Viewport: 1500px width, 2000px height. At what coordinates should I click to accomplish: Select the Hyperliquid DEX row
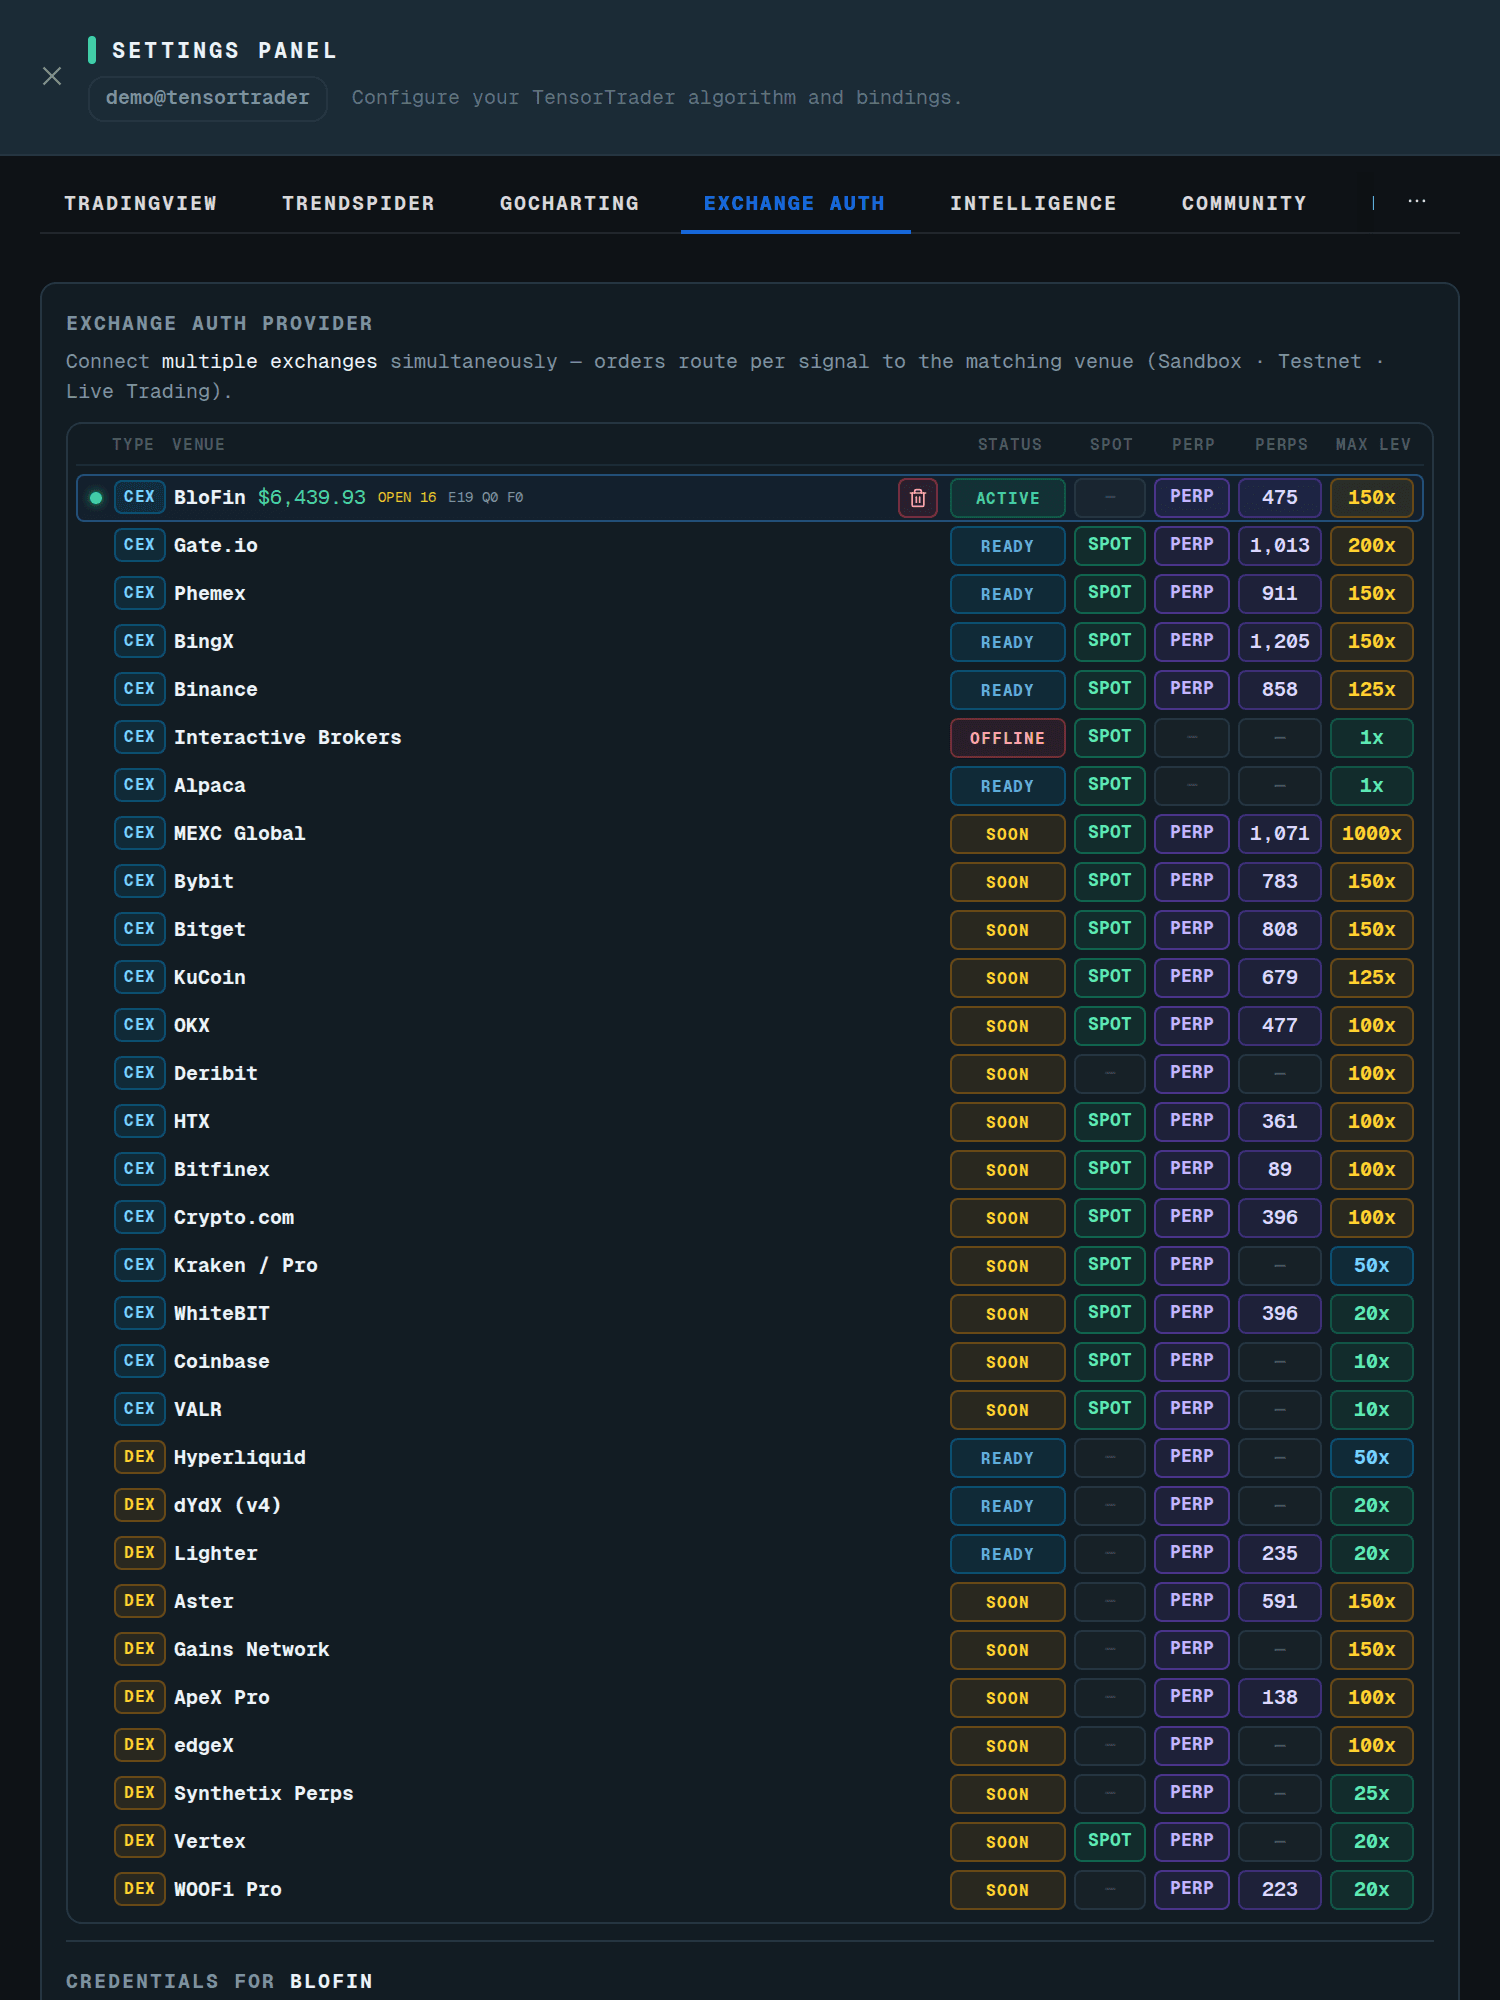(749, 1458)
